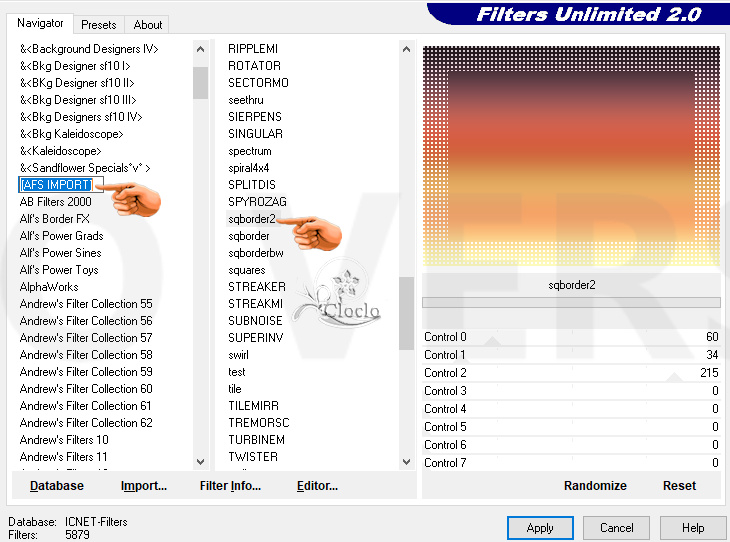Select the sqborderbw filter
The width and height of the screenshot is (730, 542).
pos(256,253)
